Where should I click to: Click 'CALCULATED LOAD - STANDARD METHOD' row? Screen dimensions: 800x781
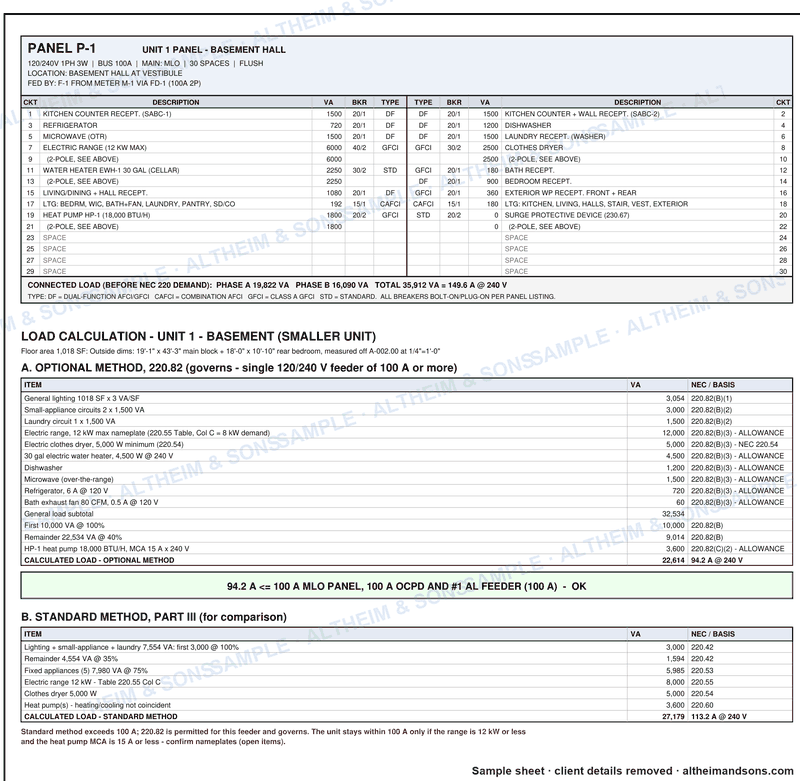(x=407, y=717)
